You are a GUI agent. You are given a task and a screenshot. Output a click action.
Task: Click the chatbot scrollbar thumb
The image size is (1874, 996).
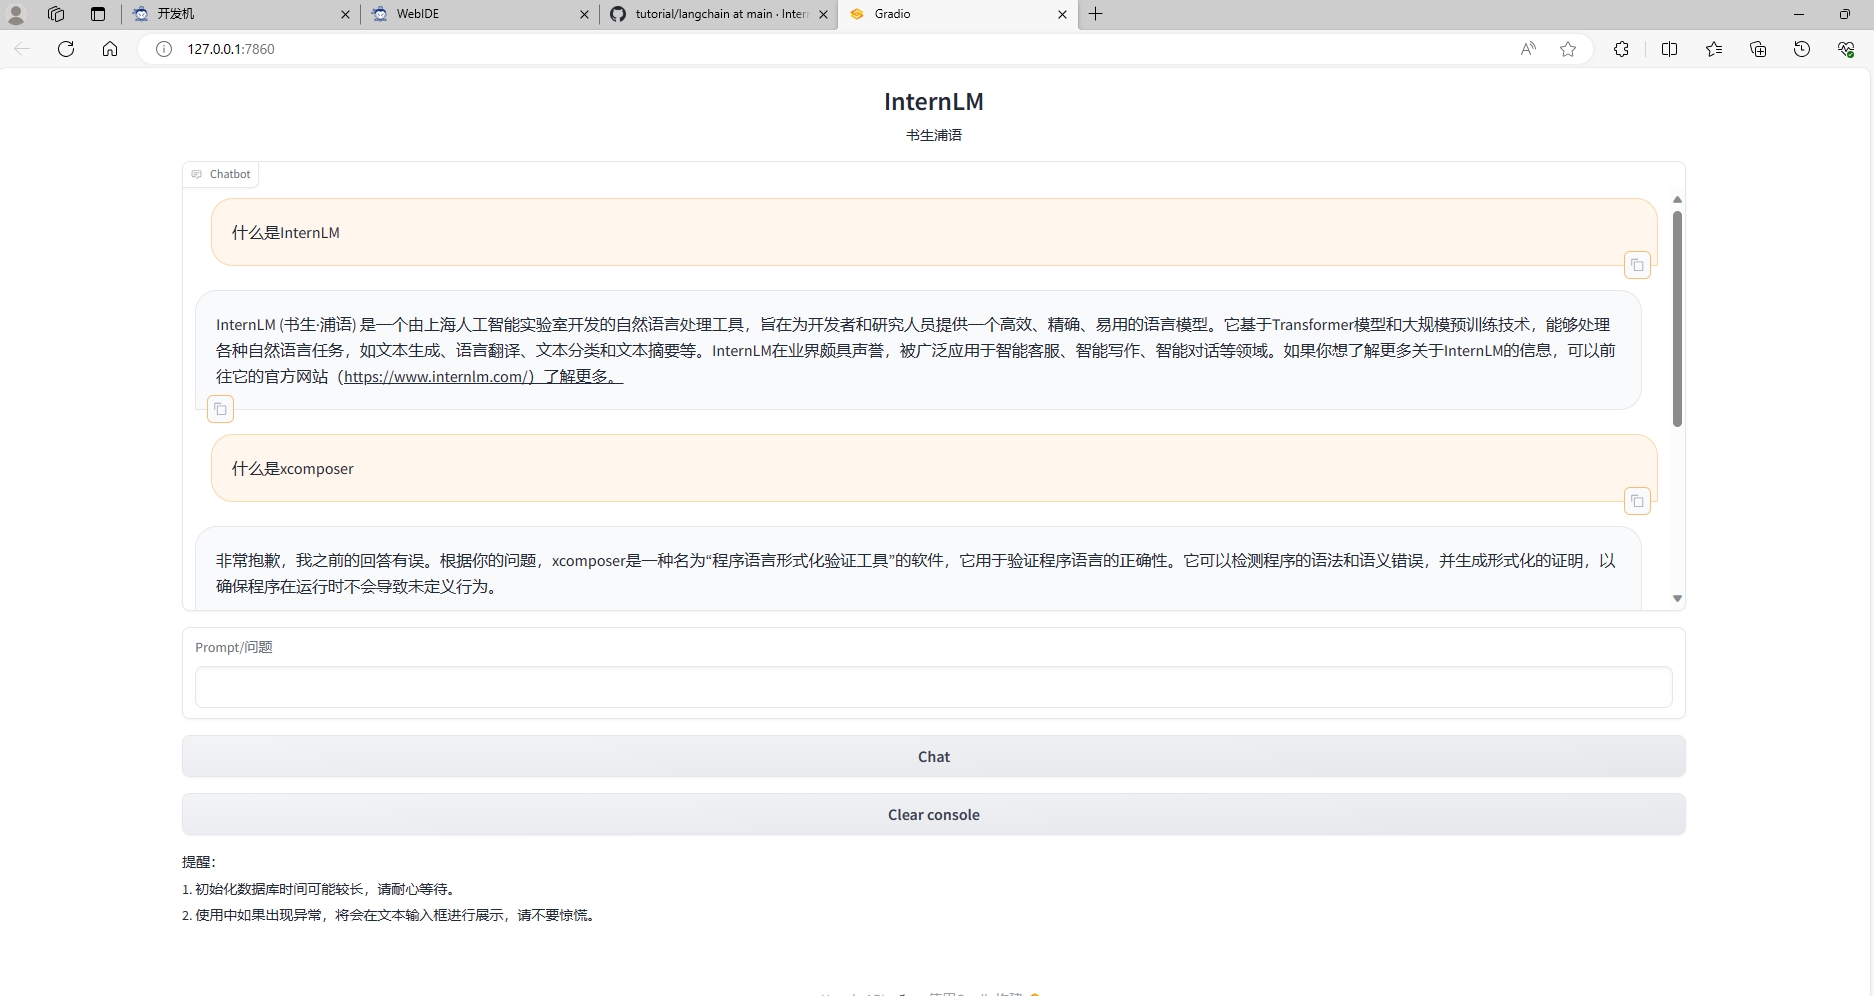pyautogui.click(x=1677, y=319)
